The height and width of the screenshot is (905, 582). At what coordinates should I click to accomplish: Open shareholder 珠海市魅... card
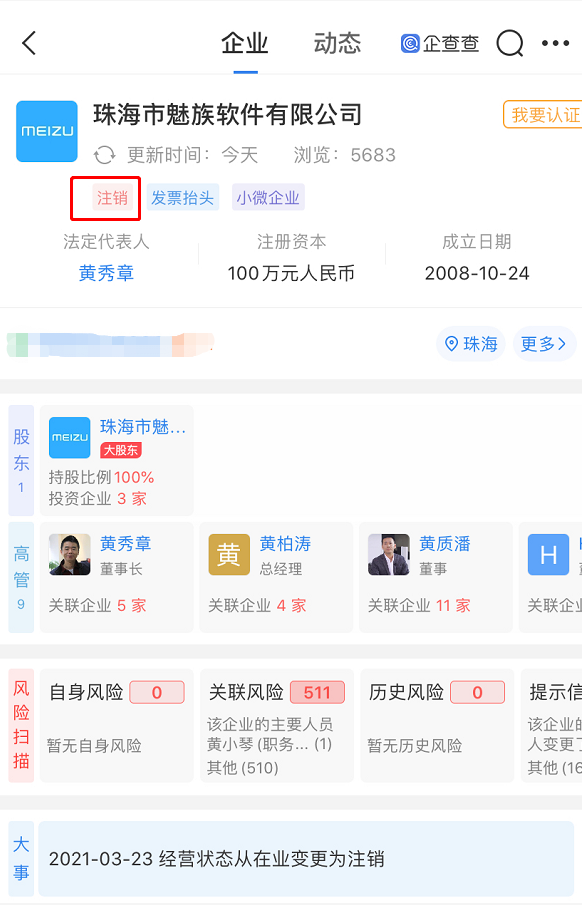click(x=117, y=461)
